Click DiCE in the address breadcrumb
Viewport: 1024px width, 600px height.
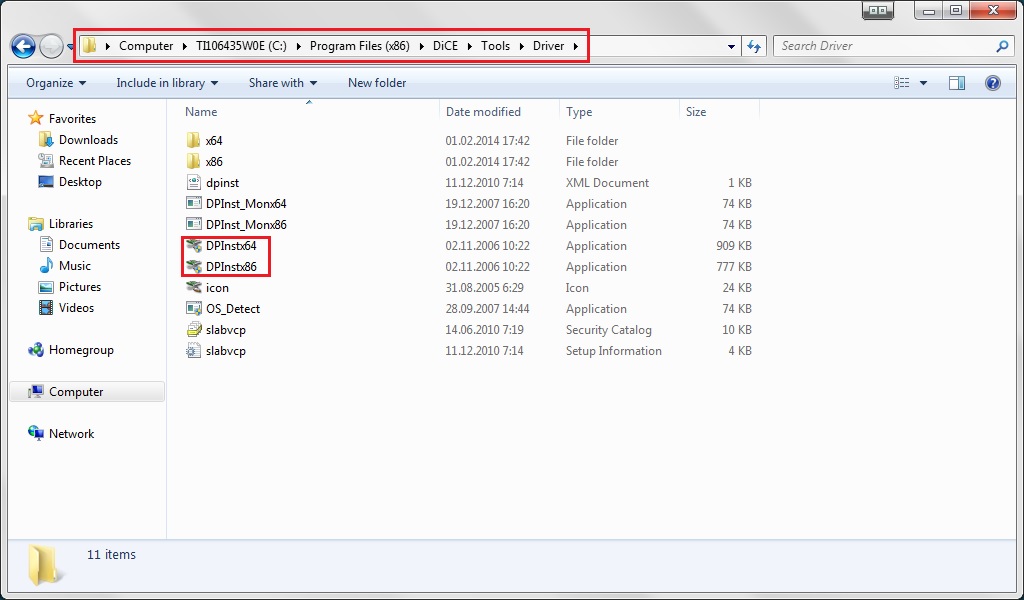(x=444, y=46)
